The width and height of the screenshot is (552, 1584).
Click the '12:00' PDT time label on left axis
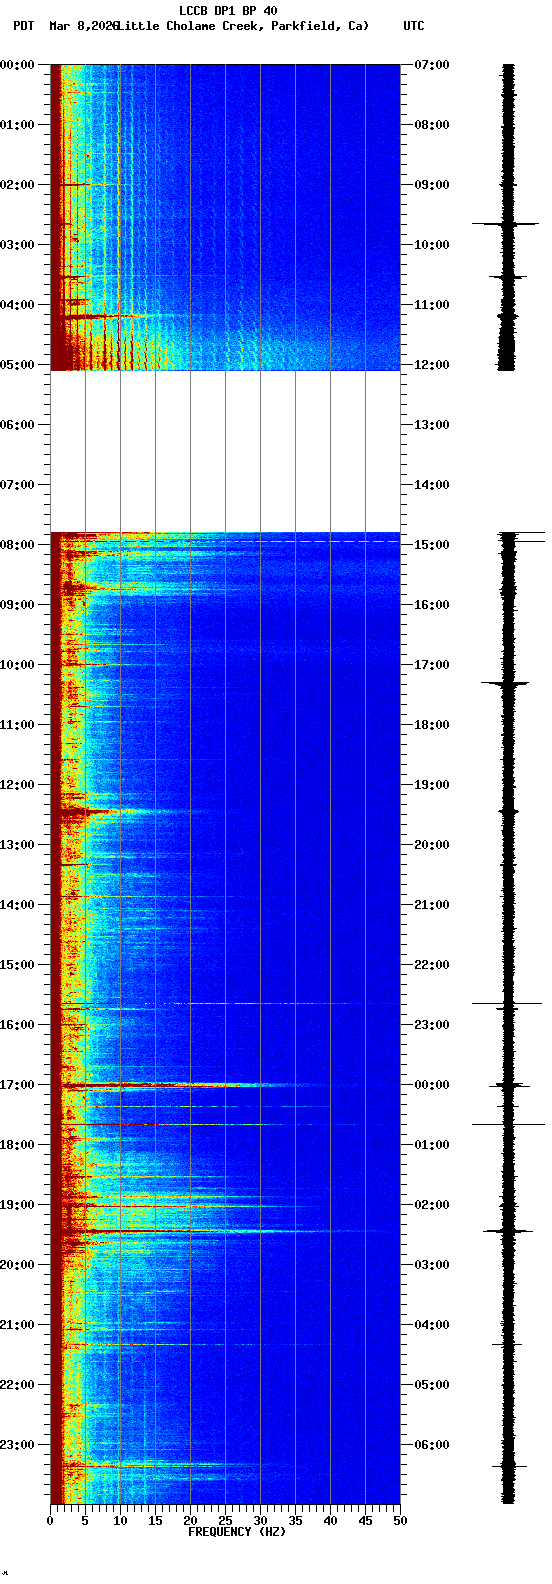[x=17, y=784]
